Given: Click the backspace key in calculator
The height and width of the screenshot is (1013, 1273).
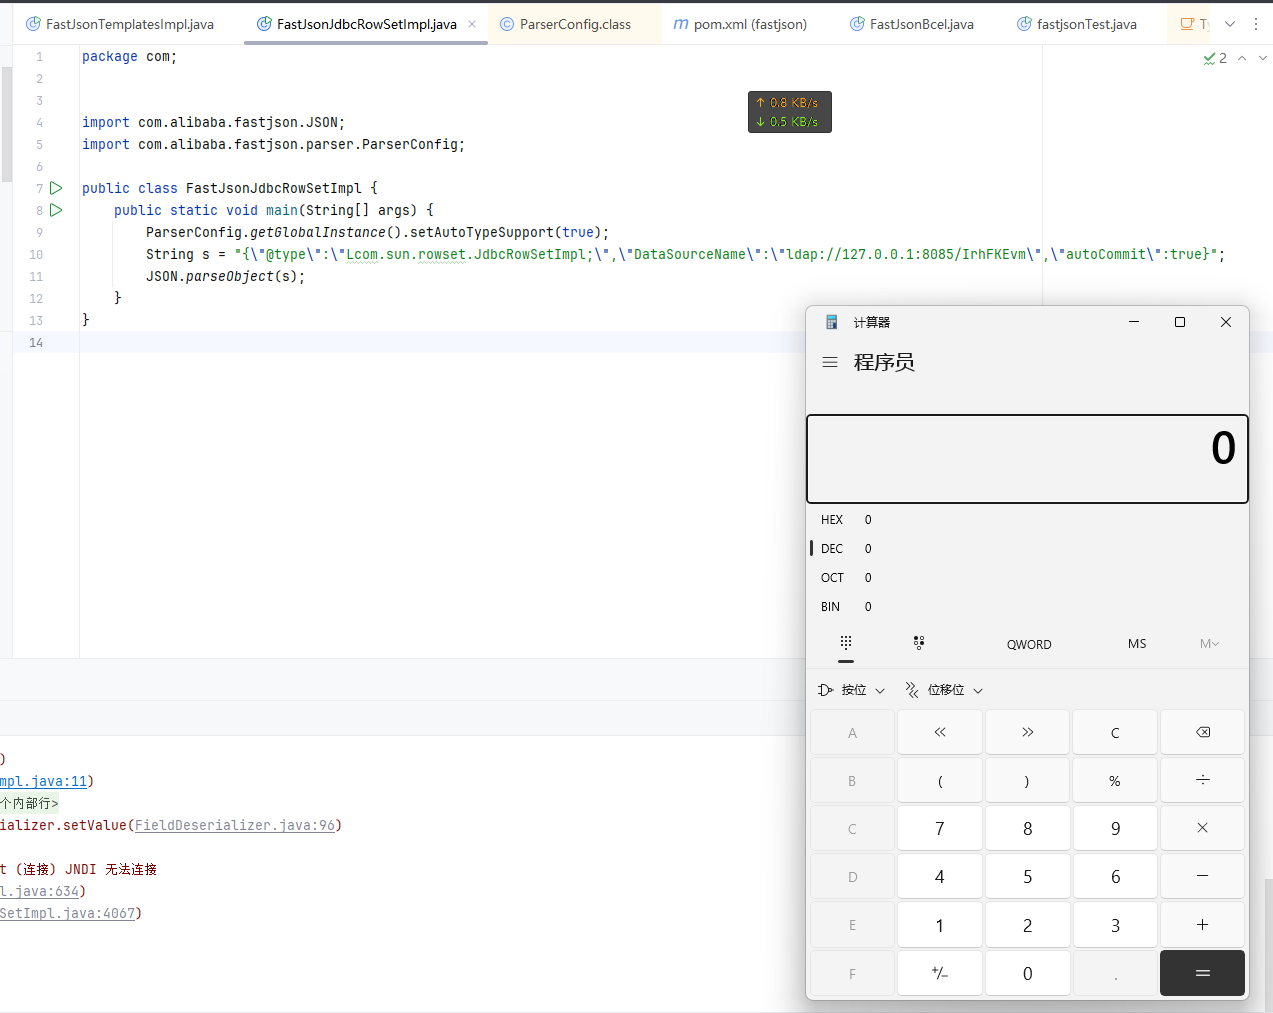Looking at the screenshot, I should (x=1203, y=732).
